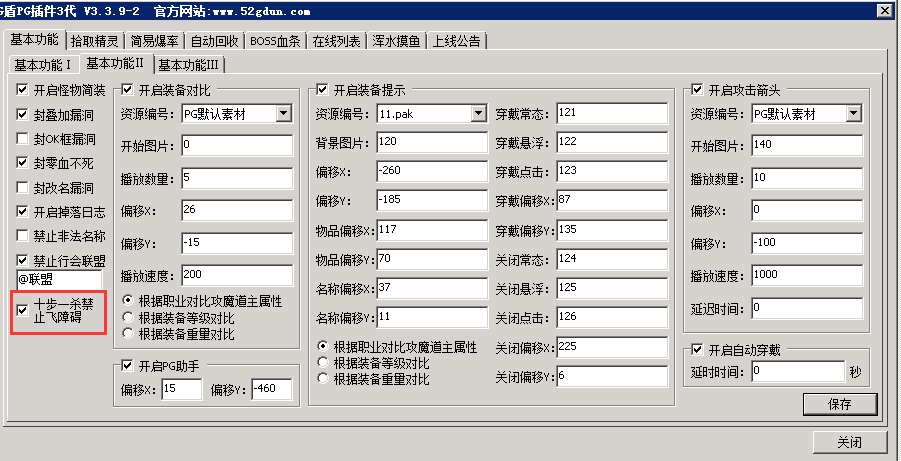The height and width of the screenshot is (461, 901).
Task: Click the @联盟 text field
Action: (60, 282)
